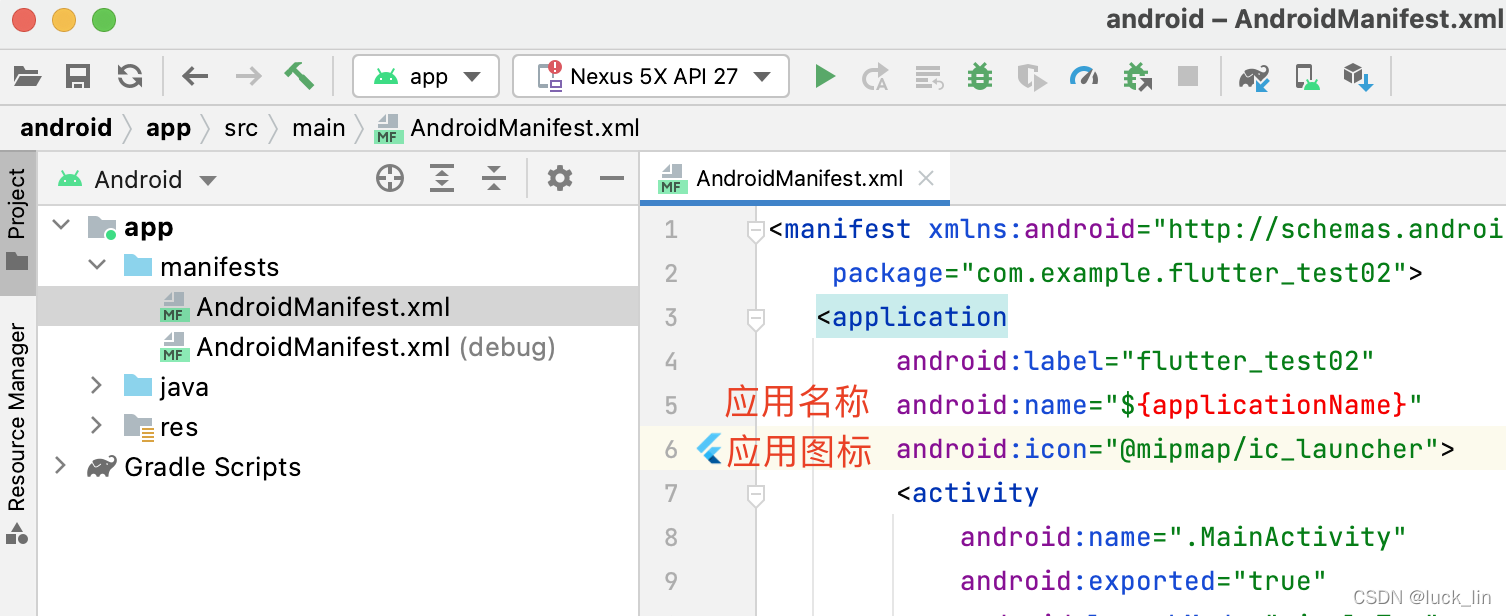The width and height of the screenshot is (1506, 616).
Task: Build the project with the hammer icon
Action: click(299, 76)
